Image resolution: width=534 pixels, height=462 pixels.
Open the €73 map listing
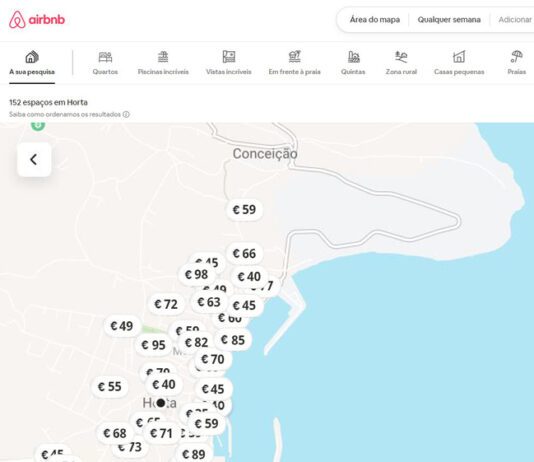[130, 447]
